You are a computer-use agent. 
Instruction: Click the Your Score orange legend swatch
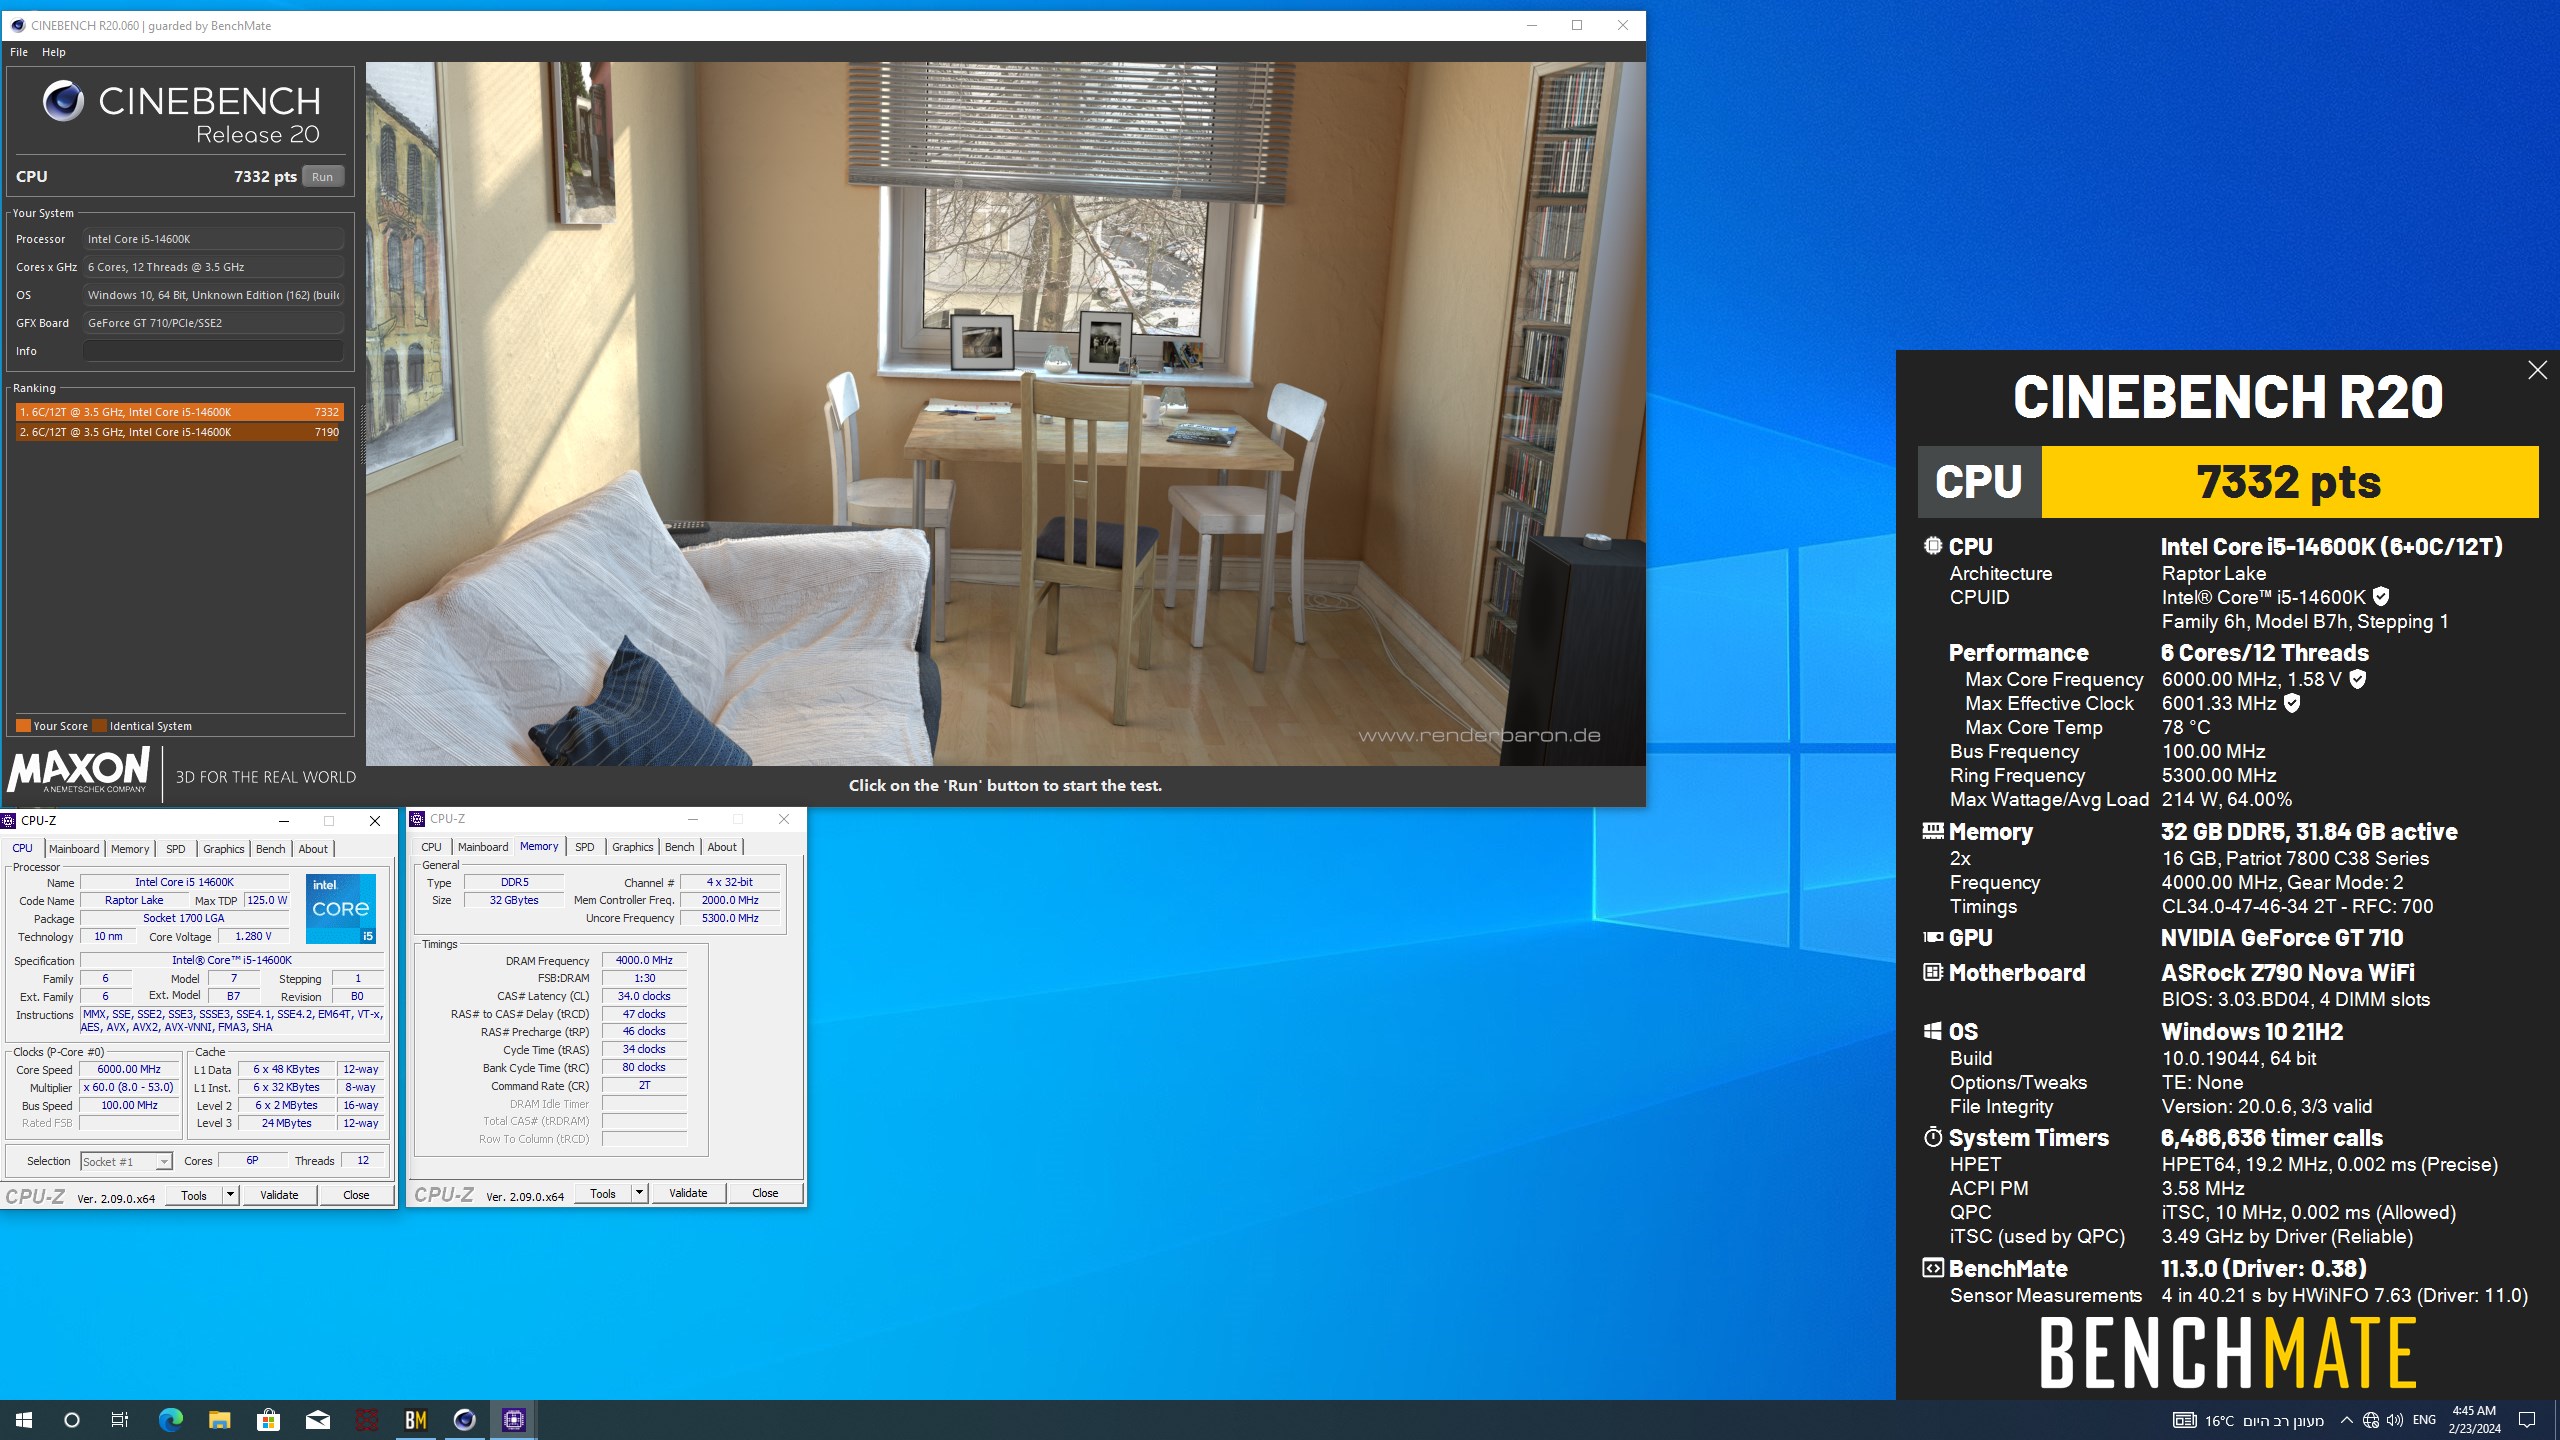[23, 726]
